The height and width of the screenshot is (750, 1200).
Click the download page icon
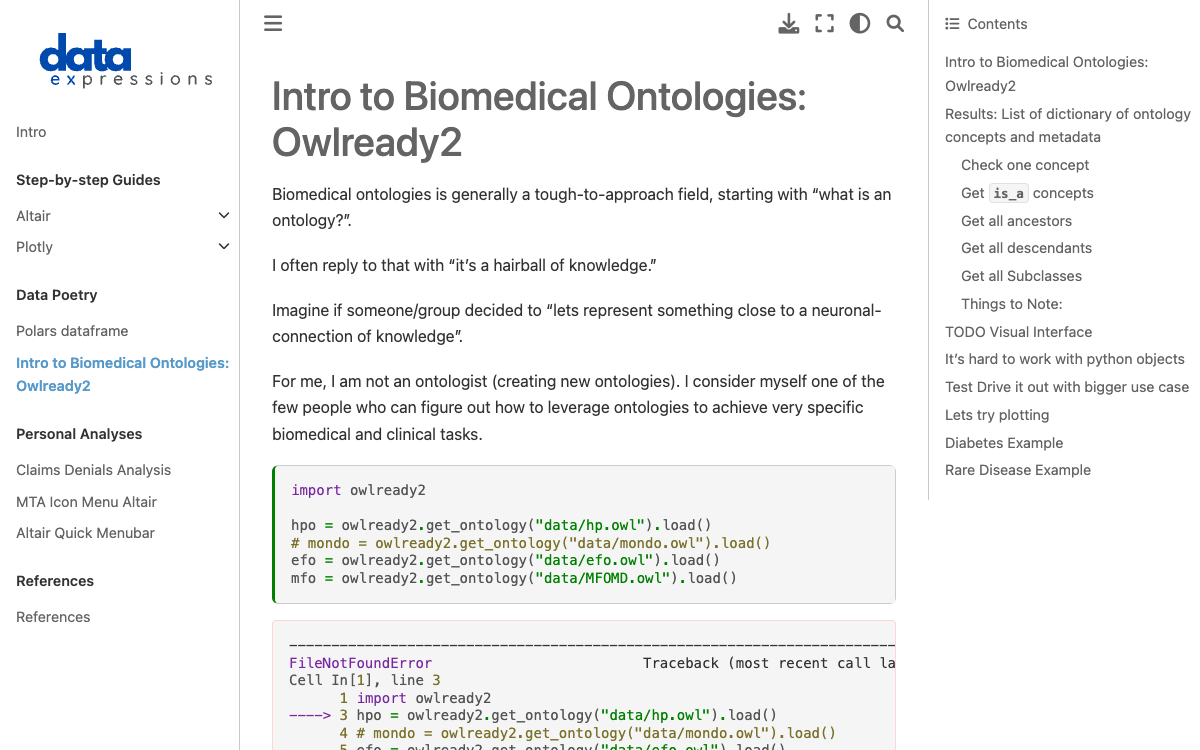click(x=789, y=24)
